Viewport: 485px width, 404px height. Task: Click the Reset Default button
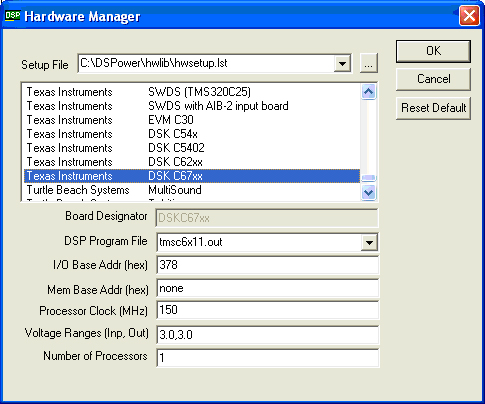coord(433,108)
